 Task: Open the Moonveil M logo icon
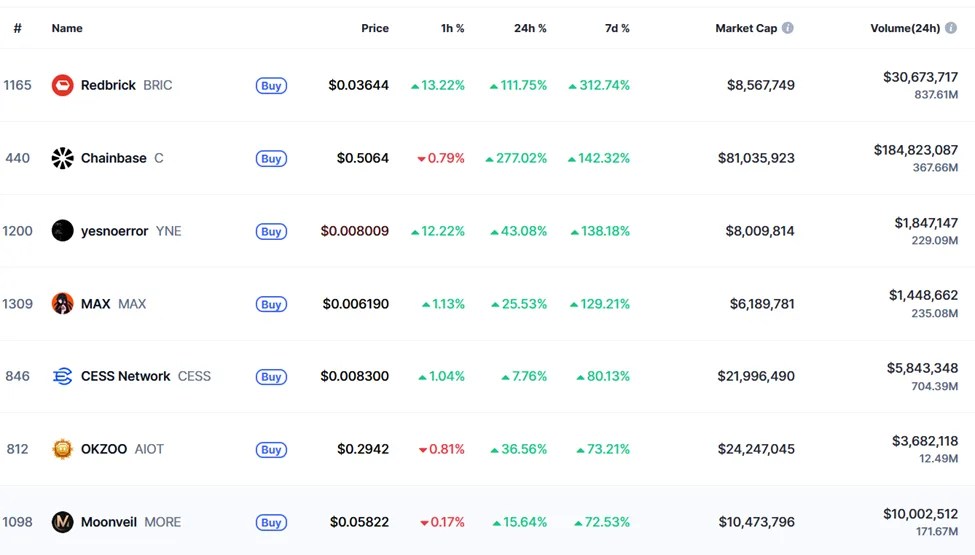click(62, 521)
